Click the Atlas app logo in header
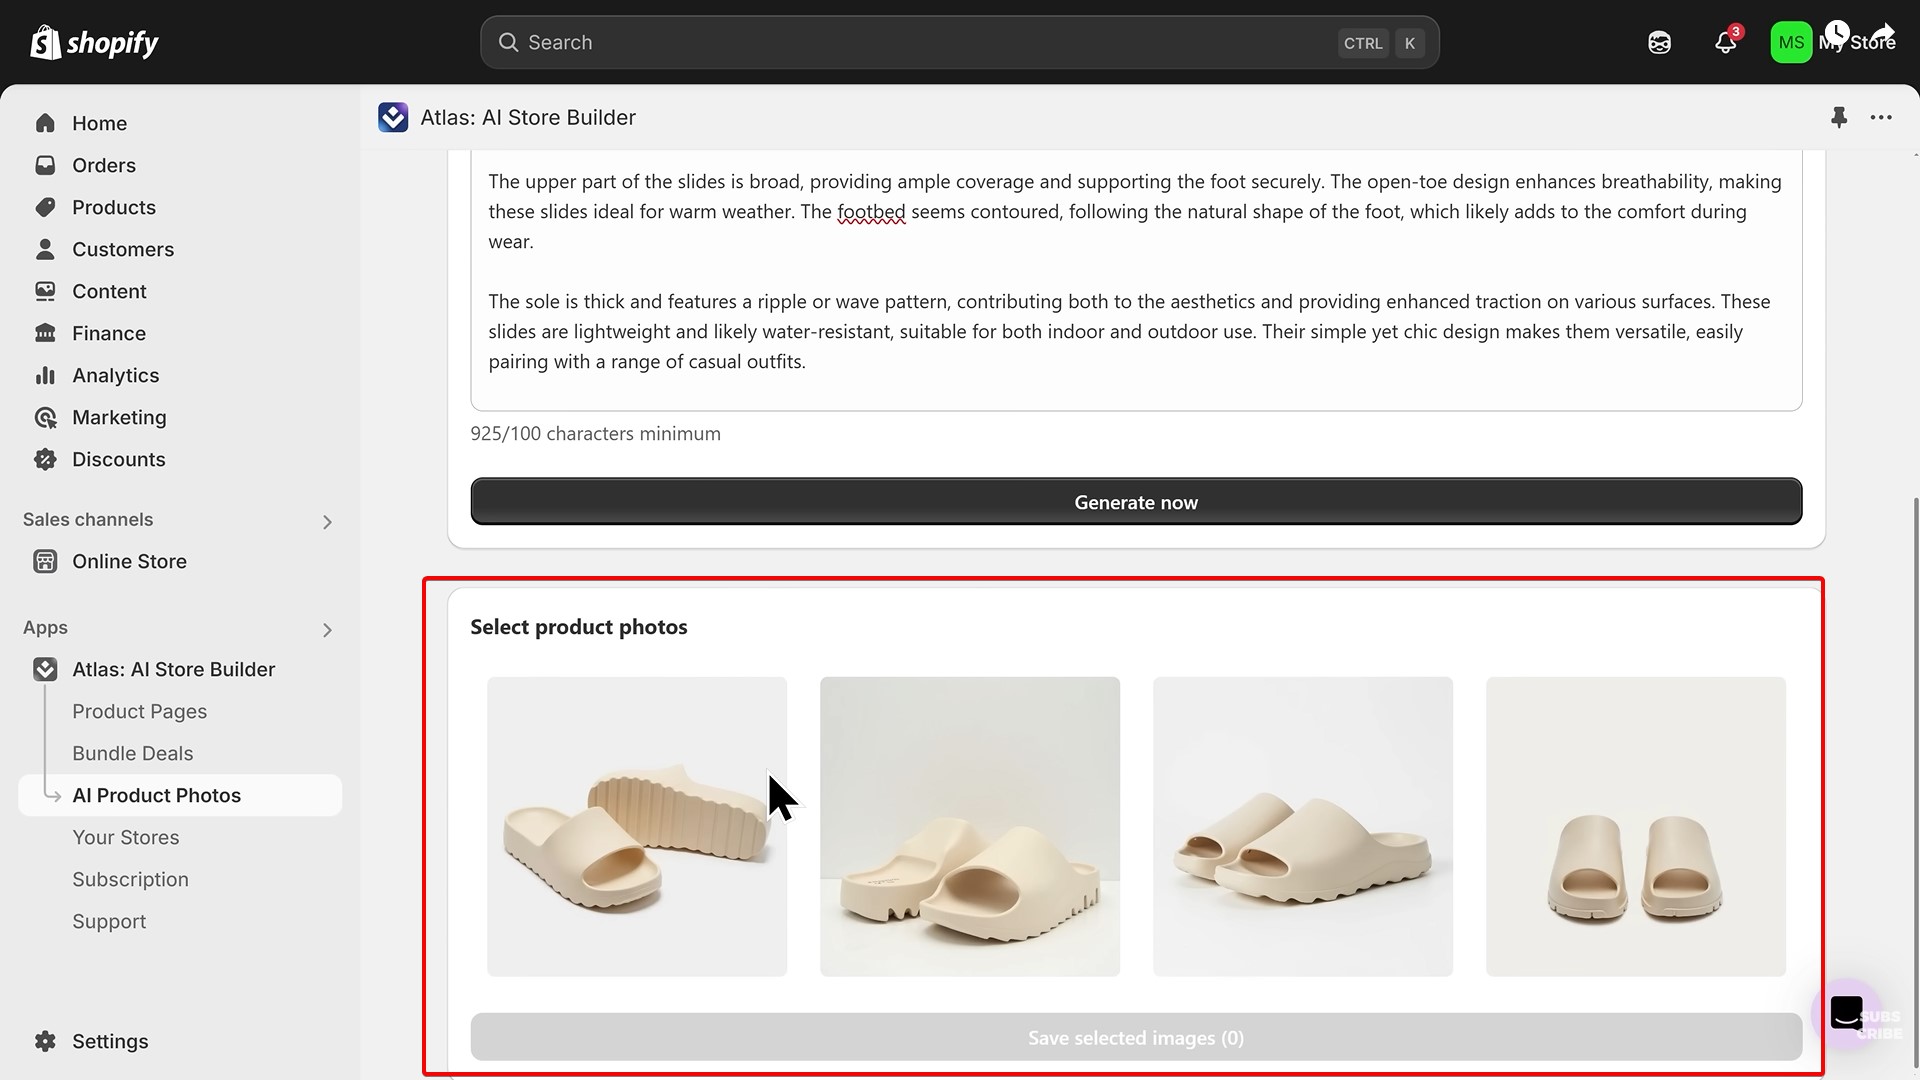Image resolution: width=1920 pixels, height=1080 pixels. (x=393, y=118)
